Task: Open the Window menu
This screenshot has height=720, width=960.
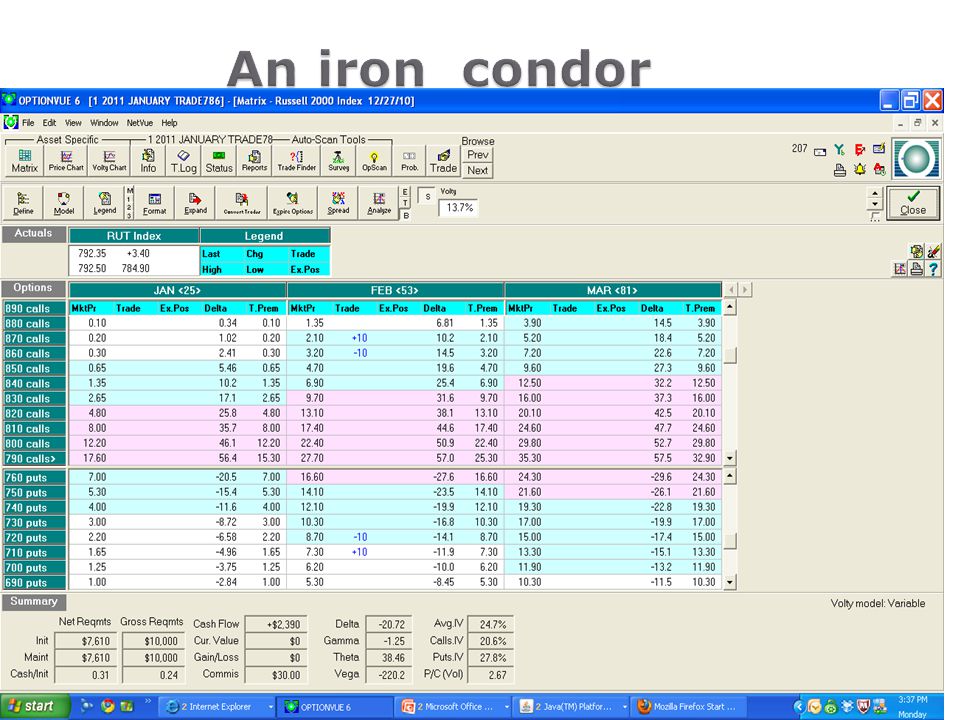Action: [x=104, y=122]
